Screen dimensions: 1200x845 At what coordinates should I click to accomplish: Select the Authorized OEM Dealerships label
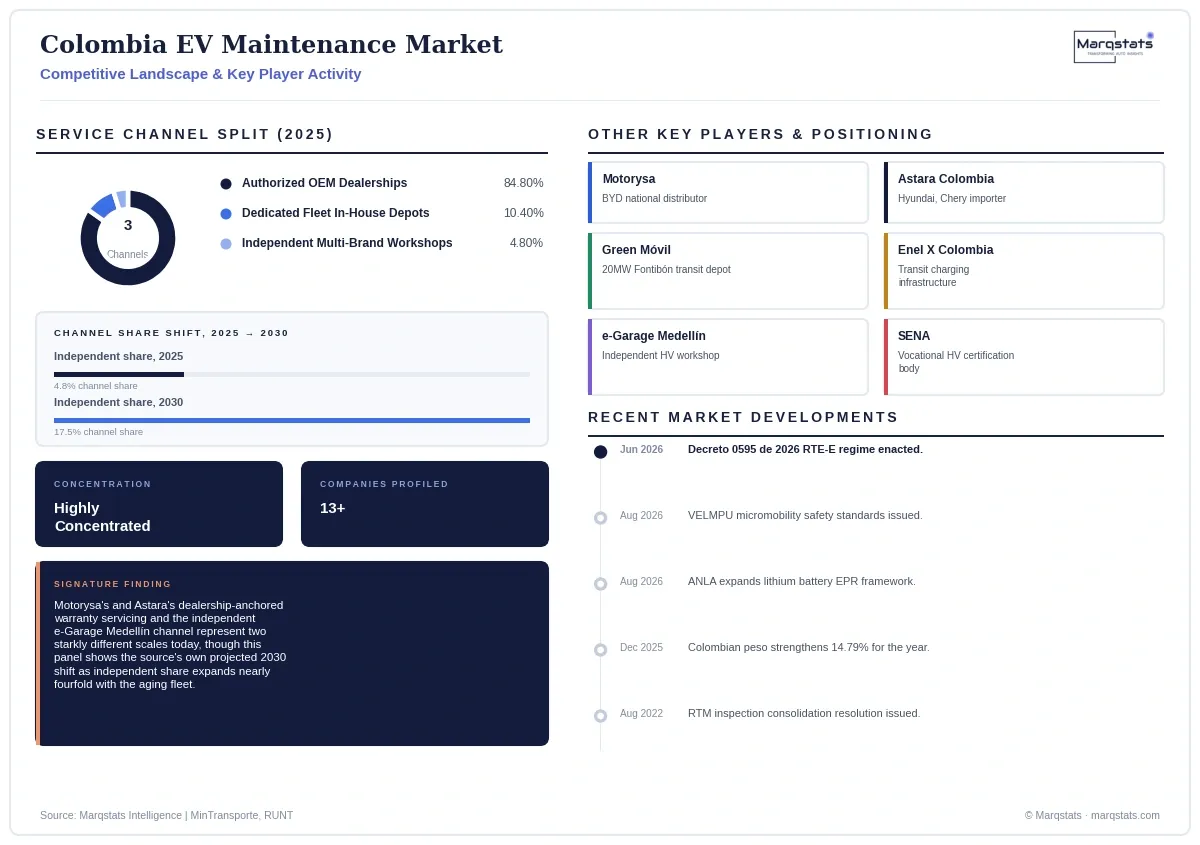click(324, 183)
